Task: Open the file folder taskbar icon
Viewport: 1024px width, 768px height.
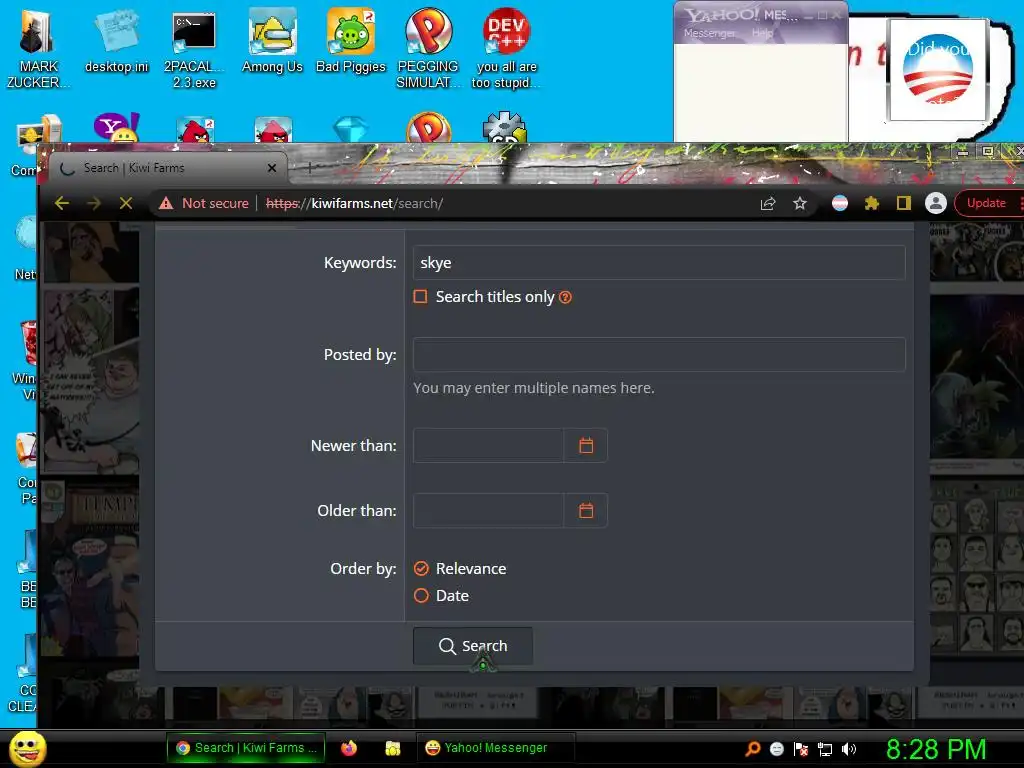Action: pyautogui.click(x=392, y=748)
